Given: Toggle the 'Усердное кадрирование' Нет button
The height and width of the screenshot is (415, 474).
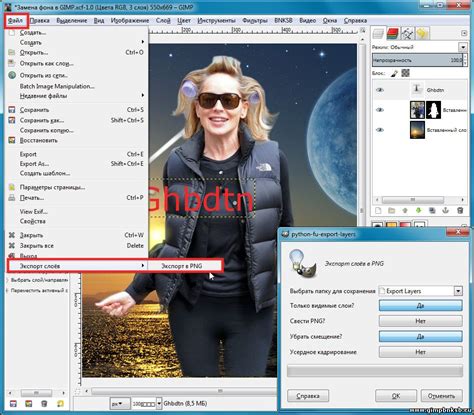Looking at the screenshot, I should pyautogui.click(x=421, y=352).
